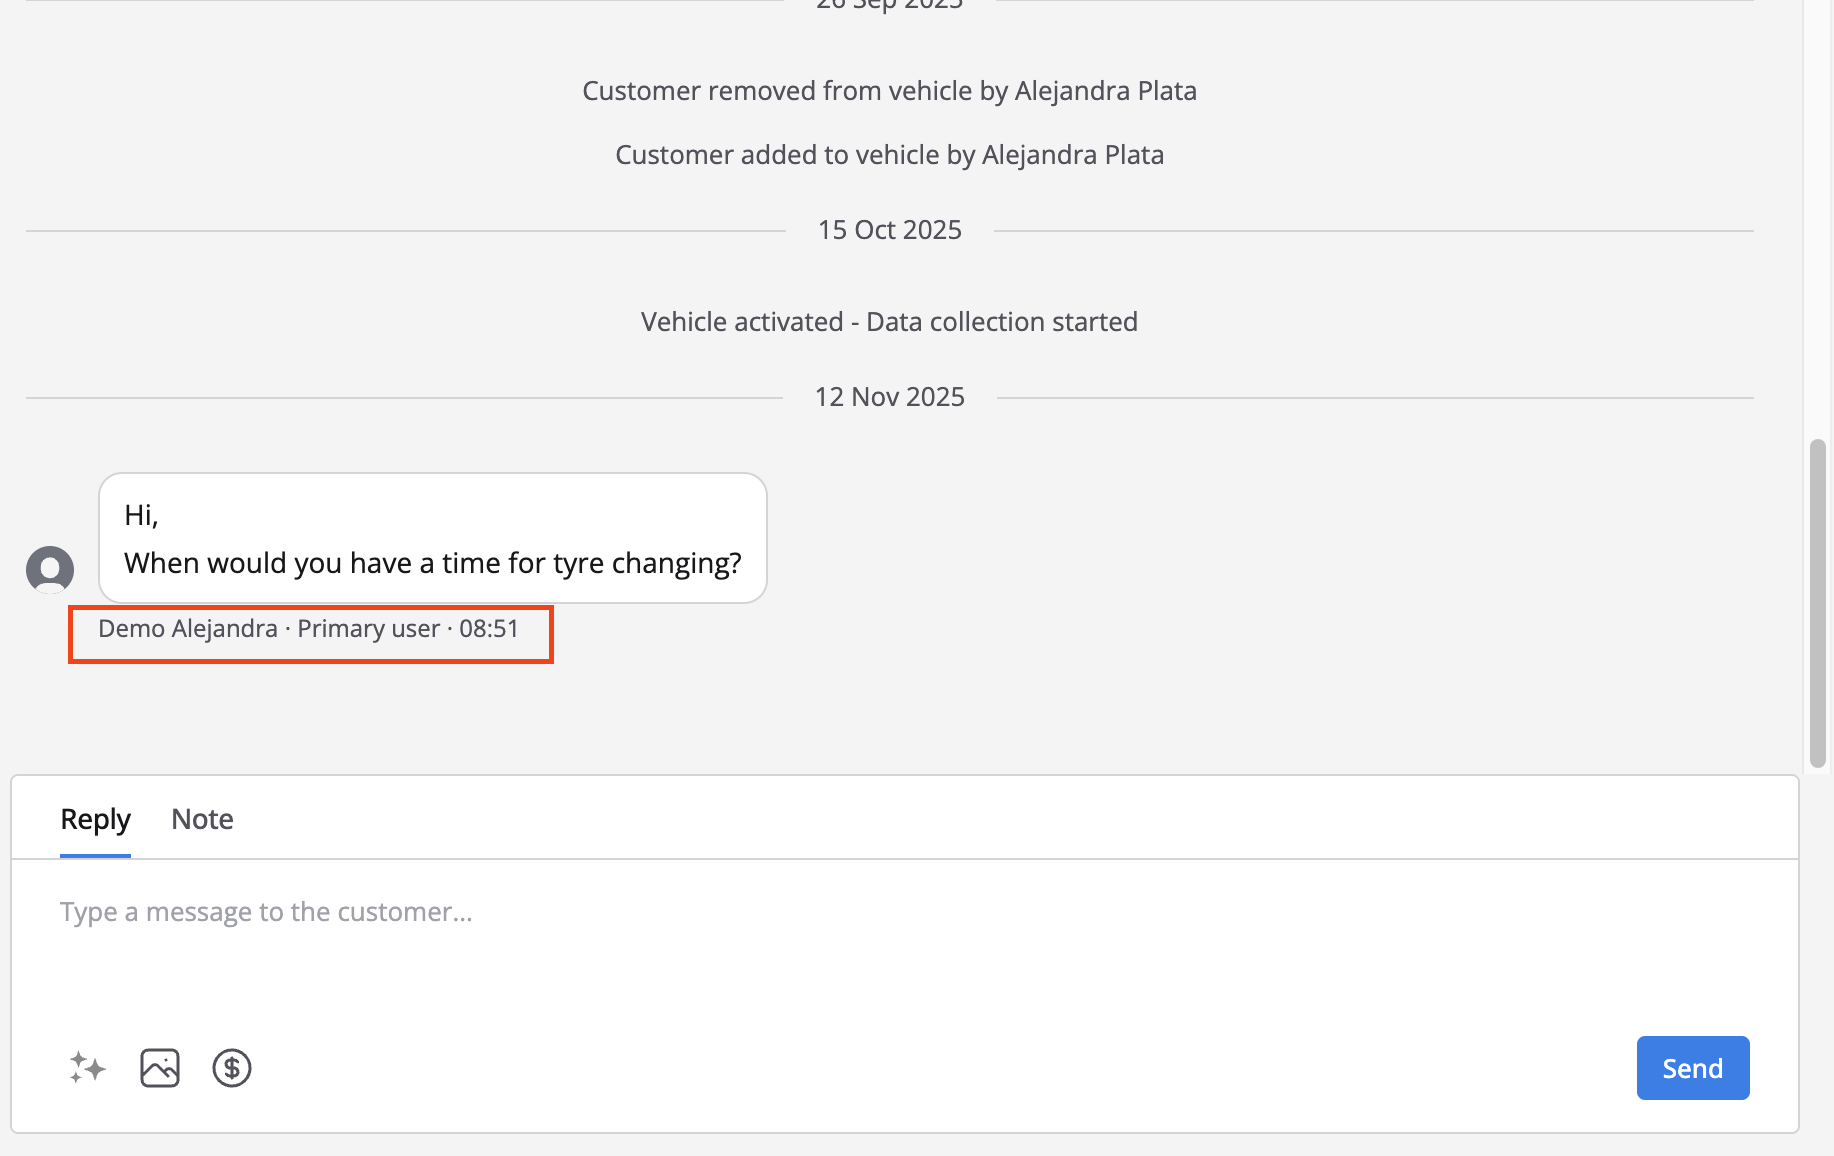Click the tyre changing question text
The image size is (1834, 1156).
tap(432, 563)
